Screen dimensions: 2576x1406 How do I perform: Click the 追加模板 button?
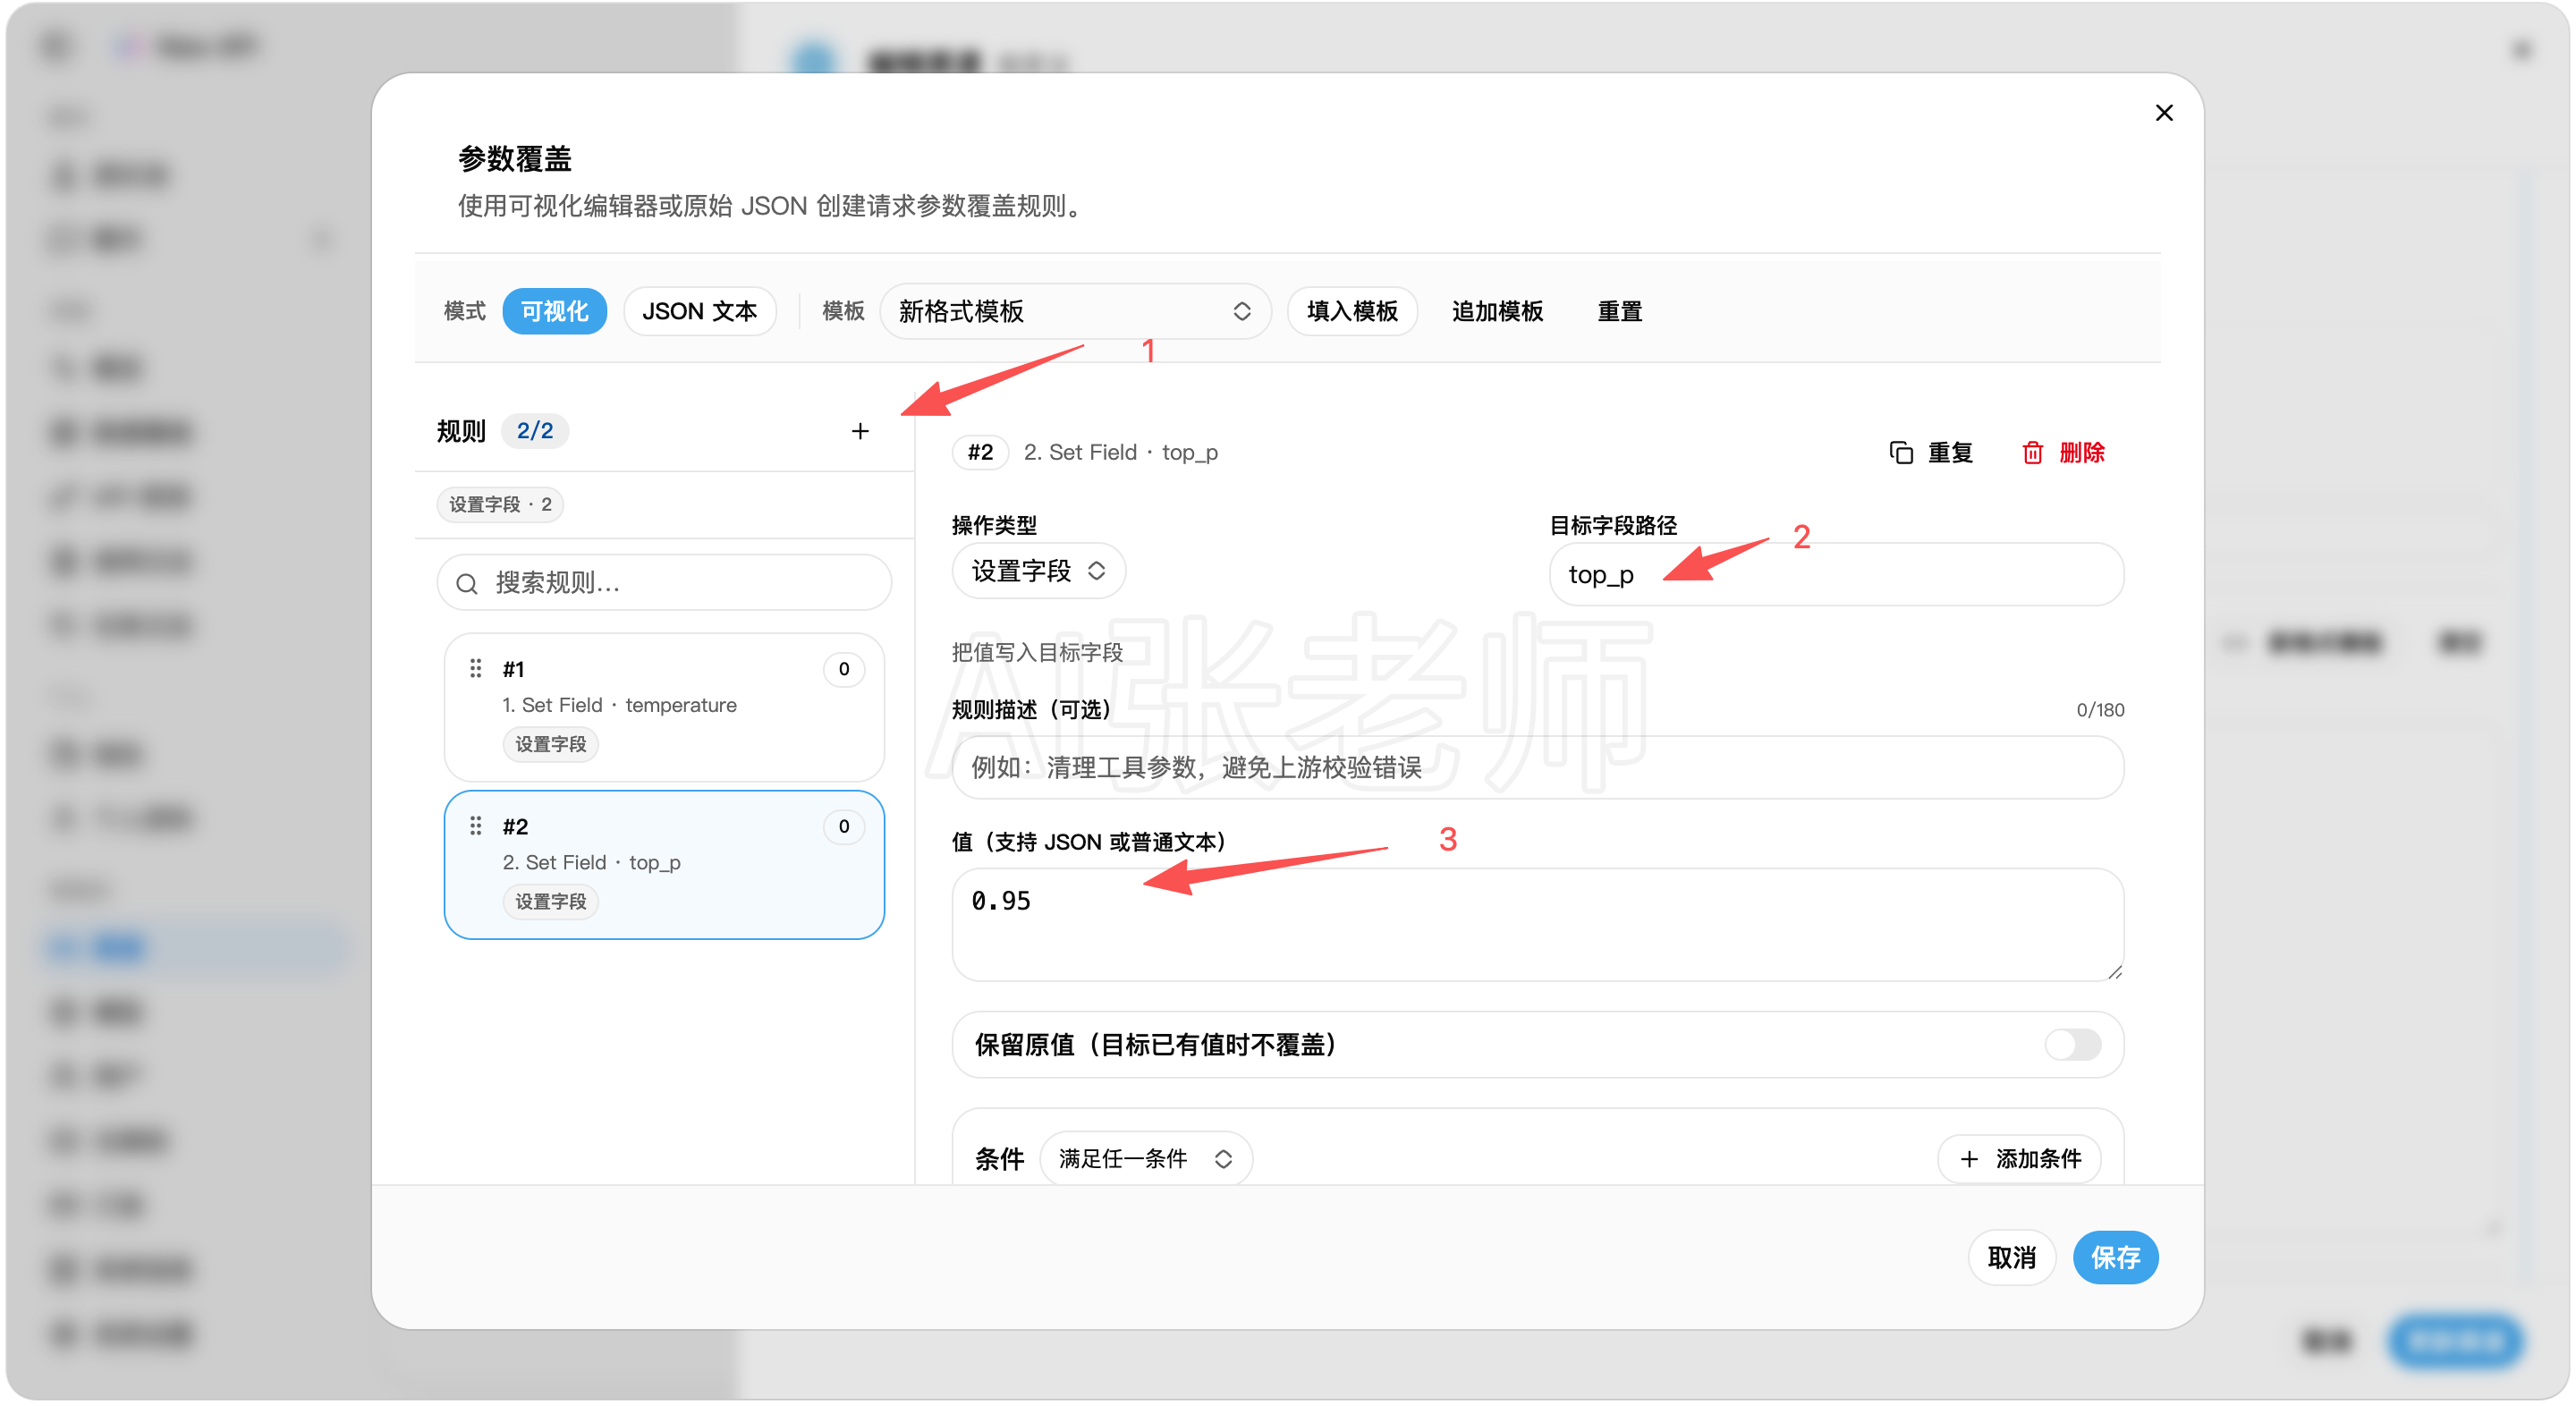[x=1497, y=311]
